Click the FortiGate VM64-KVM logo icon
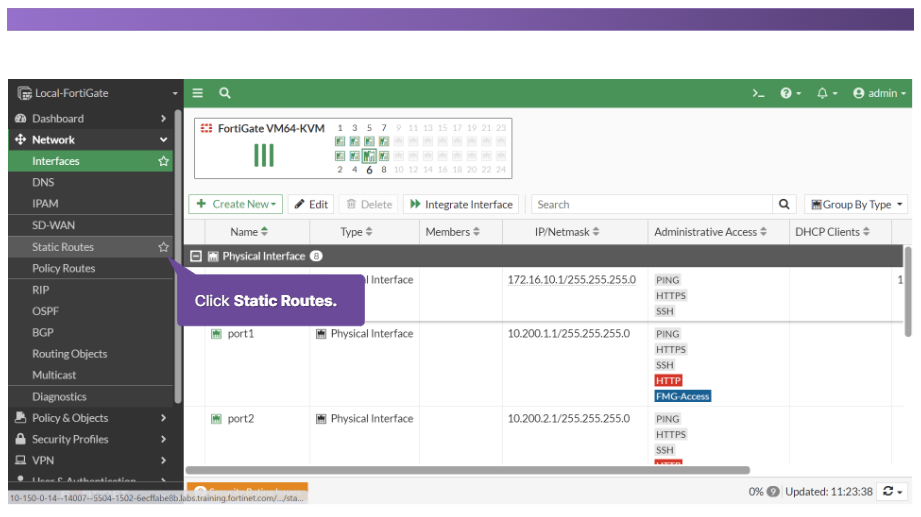Image resolution: width=921 pixels, height=517 pixels. [x=206, y=128]
